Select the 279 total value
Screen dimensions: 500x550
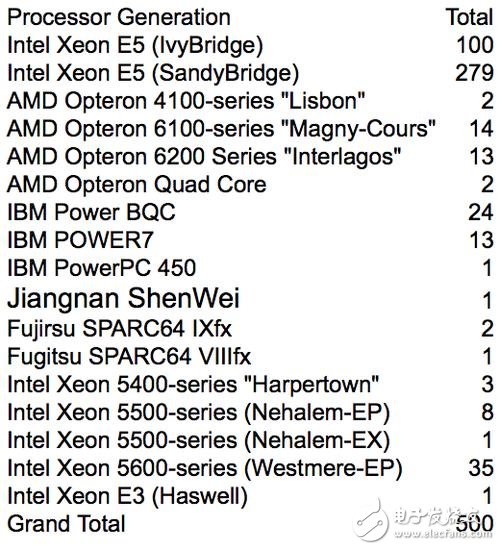[x=474, y=73]
